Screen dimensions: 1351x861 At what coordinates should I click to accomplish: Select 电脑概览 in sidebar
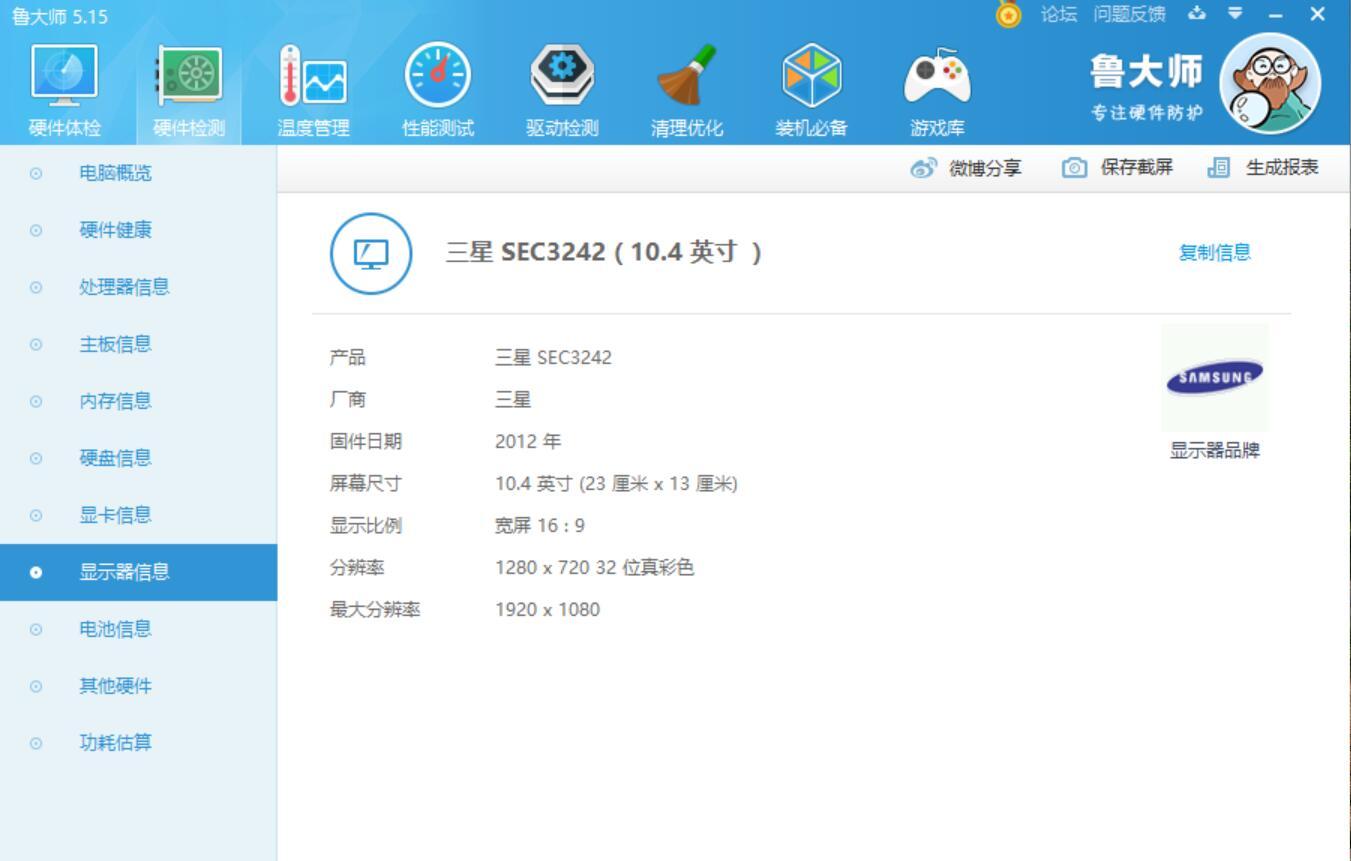pos(138,173)
